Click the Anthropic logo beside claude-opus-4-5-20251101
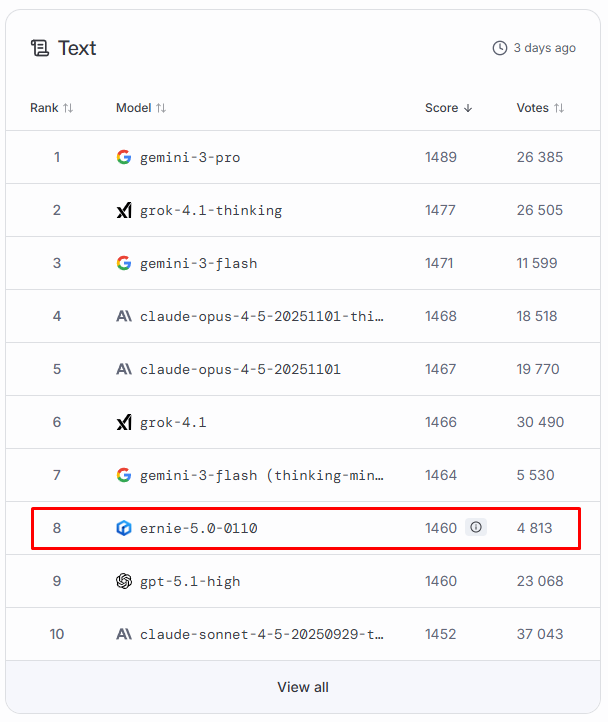The width and height of the screenshot is (608, 722). (124, 369)
